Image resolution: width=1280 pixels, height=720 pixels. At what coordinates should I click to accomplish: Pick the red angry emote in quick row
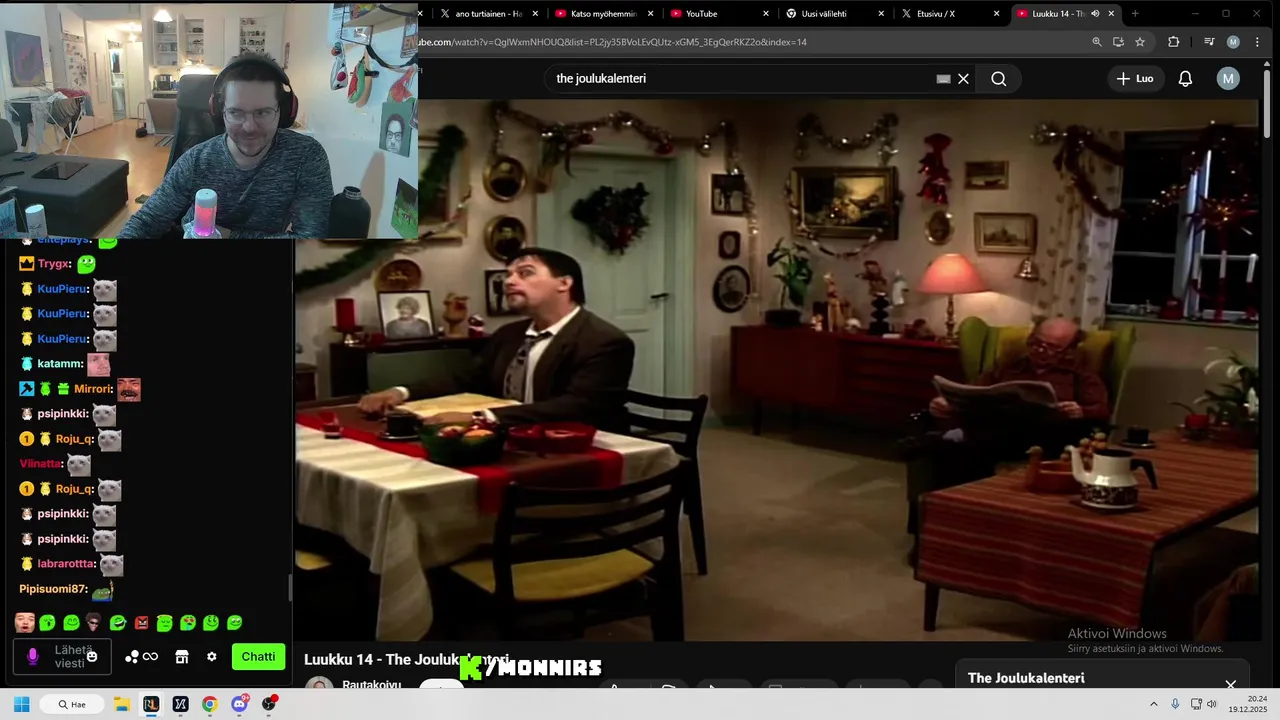coord(141,623)
